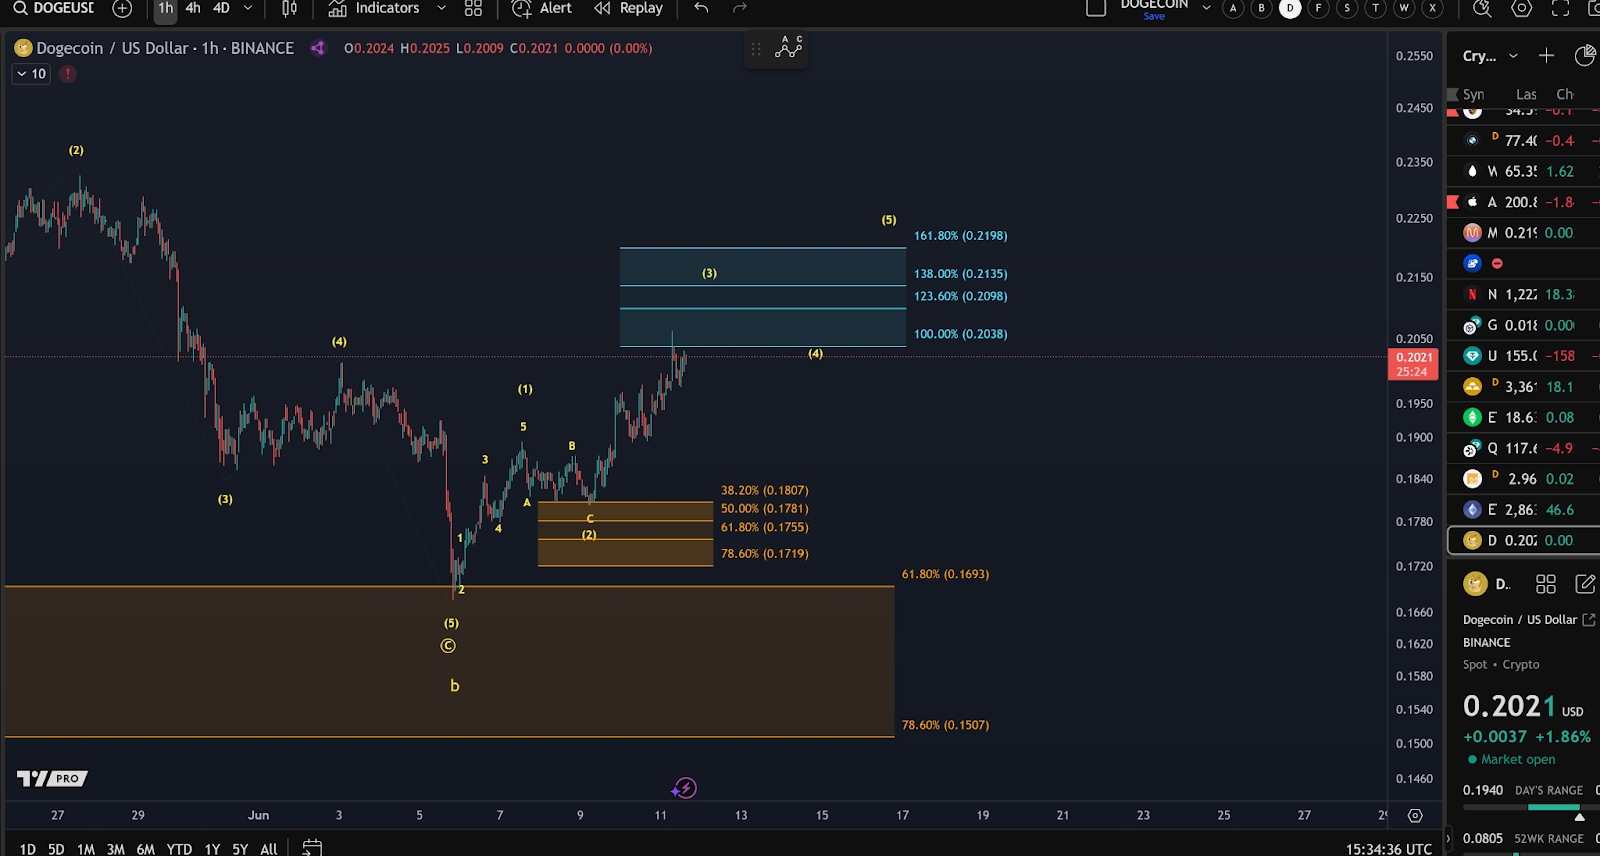The width and height of the screenshot is (1600, 856).
Task: Switch to layout button D
Action: tap(1290, 8)
